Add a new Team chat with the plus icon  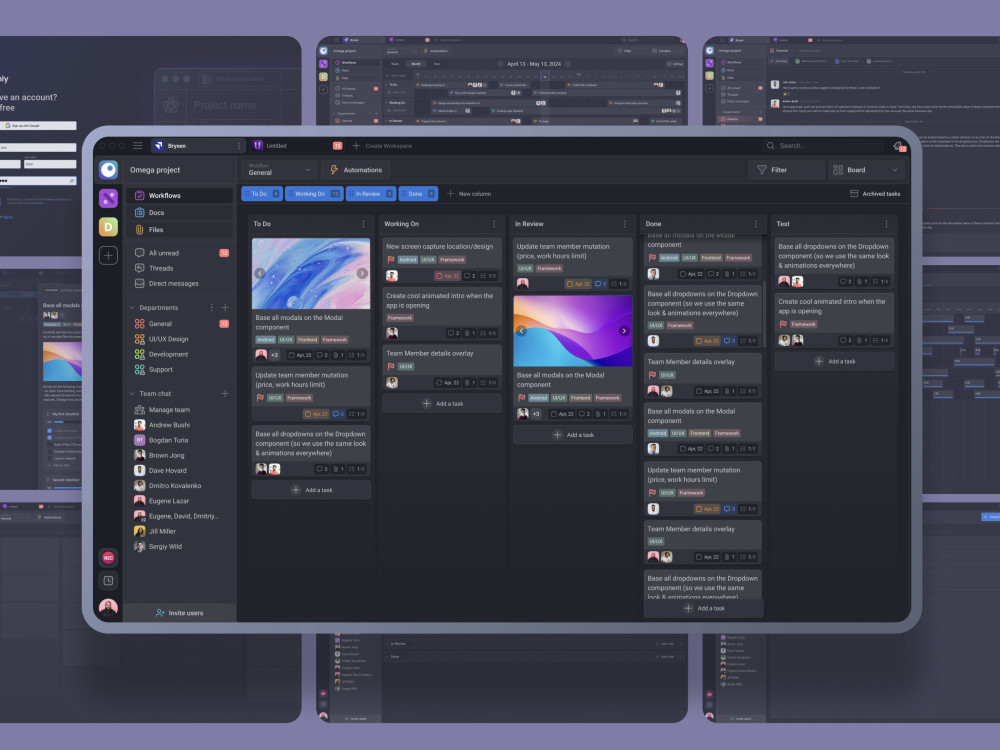(225, 393)
